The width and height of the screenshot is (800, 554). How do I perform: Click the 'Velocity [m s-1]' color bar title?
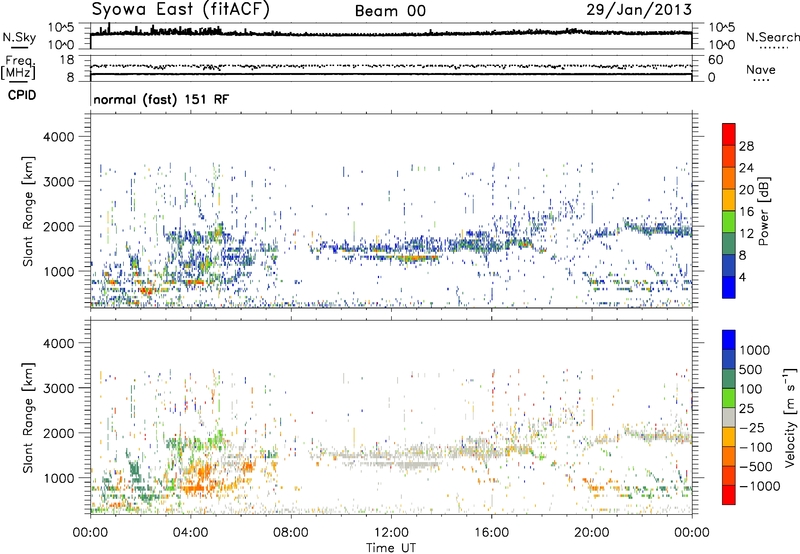click(x=790, y=417)
